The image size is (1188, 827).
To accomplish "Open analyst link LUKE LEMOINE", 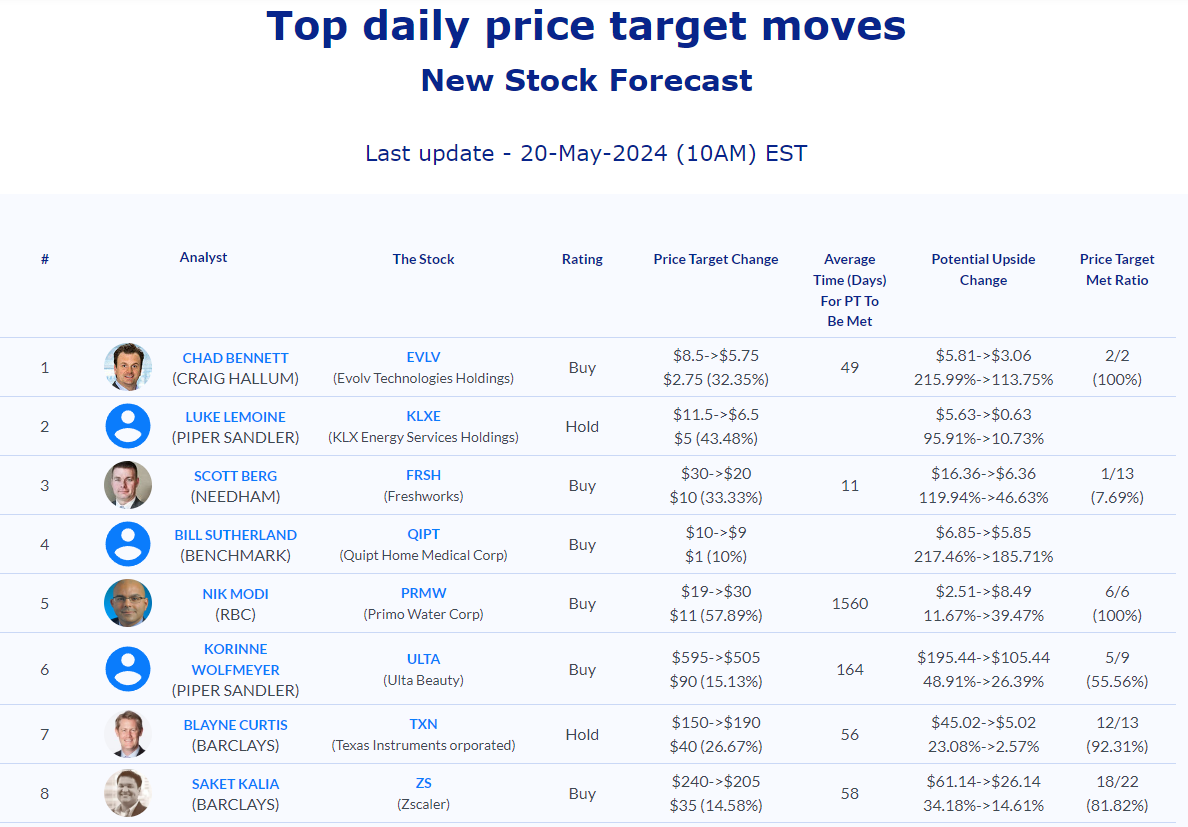I will 236,417.
